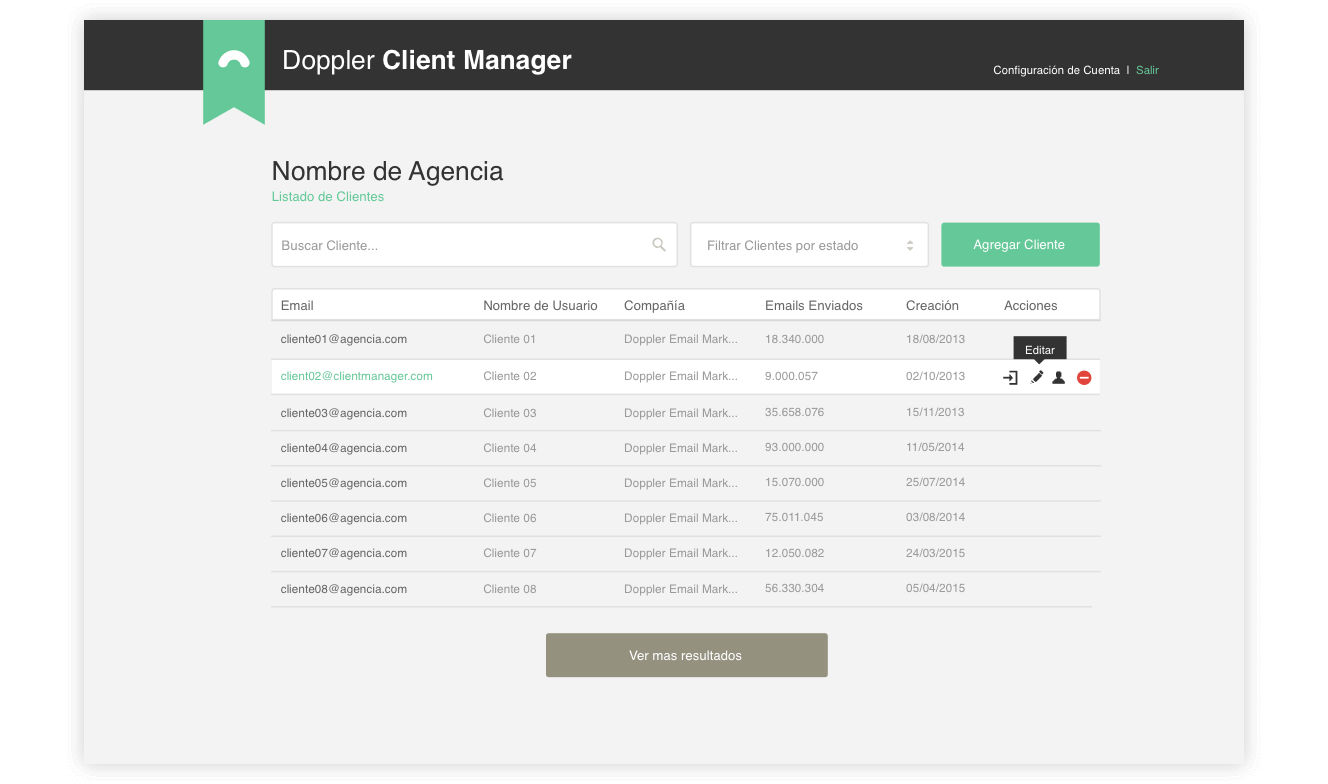Click the company cell in Cliente 08 row

[681, 589]
